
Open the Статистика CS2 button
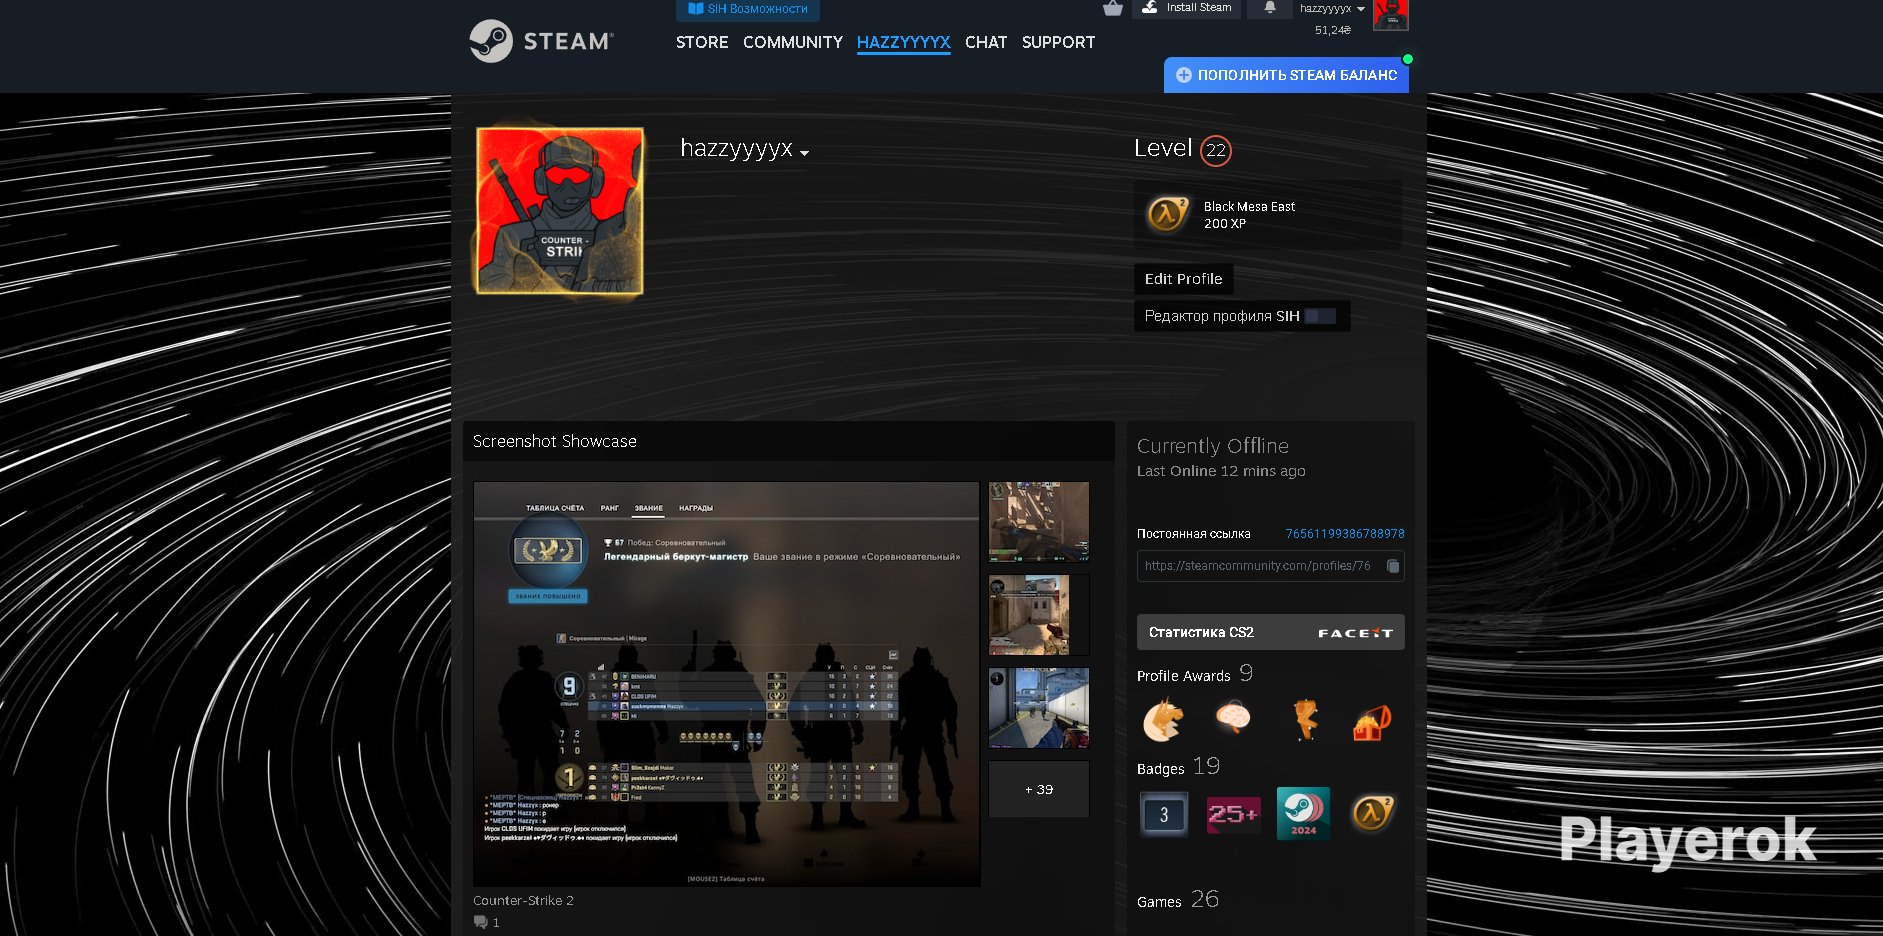[x=1271, y=632]
